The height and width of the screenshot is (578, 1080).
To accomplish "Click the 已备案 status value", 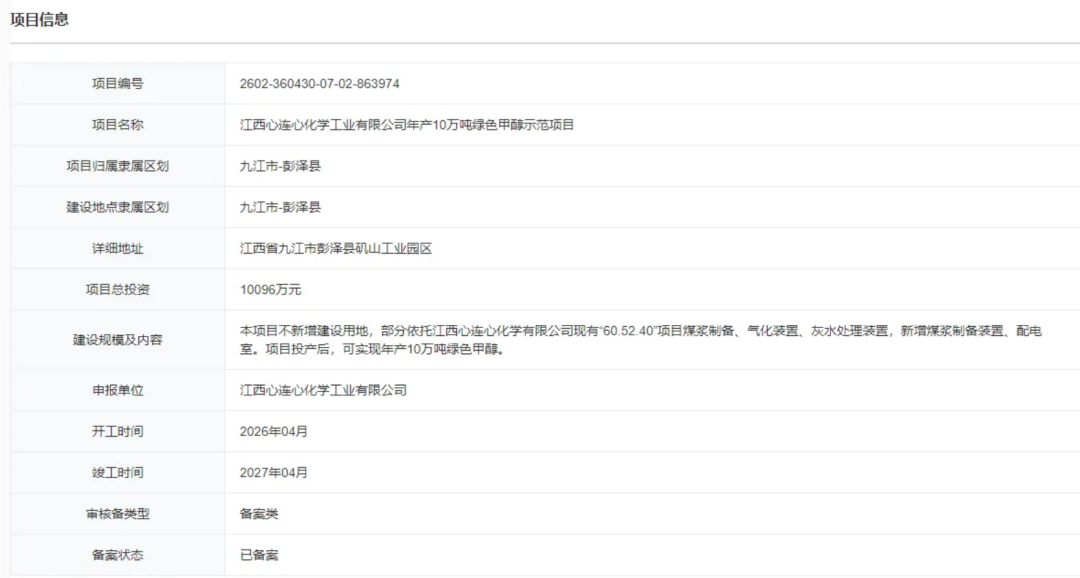I will point(259,554).
